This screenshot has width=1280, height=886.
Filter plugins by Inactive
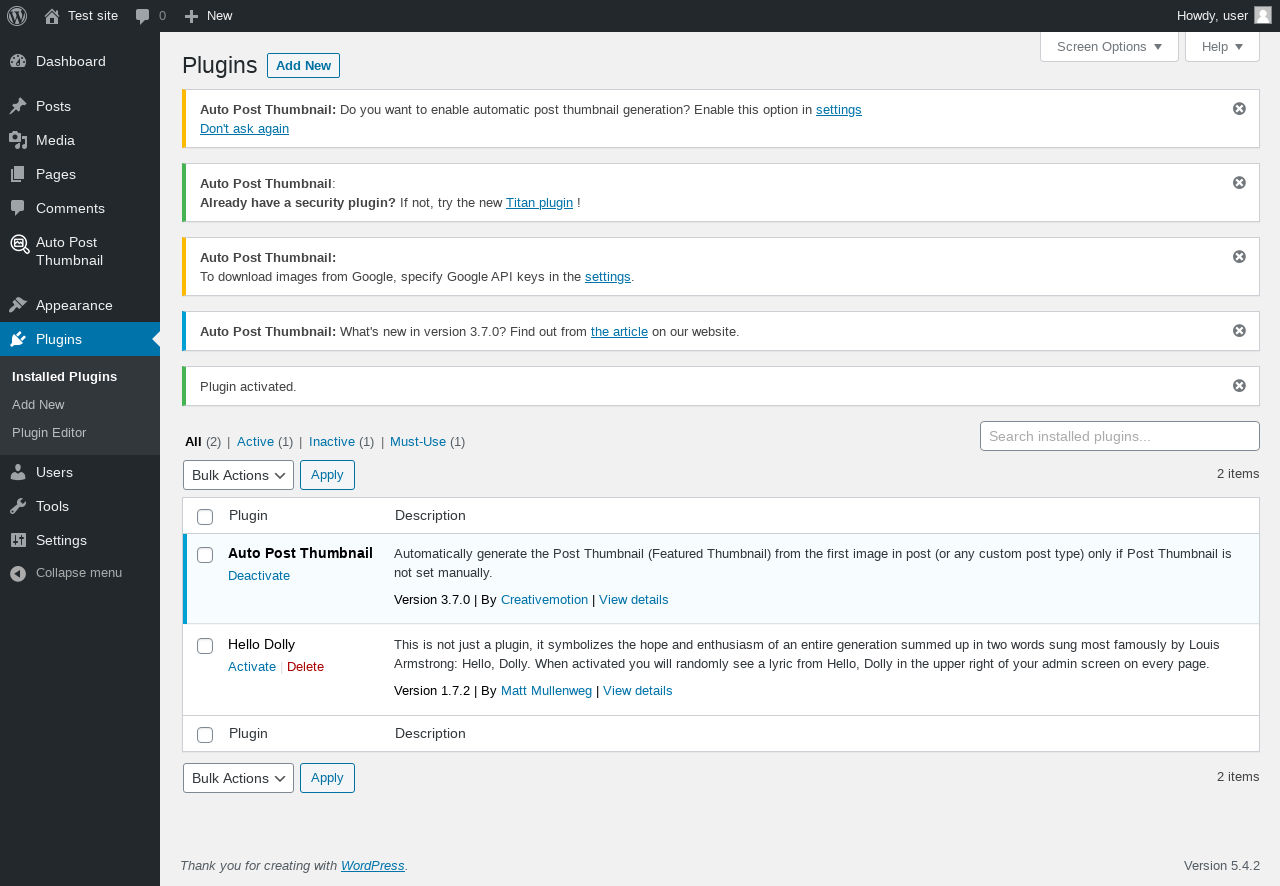(331, 442)
